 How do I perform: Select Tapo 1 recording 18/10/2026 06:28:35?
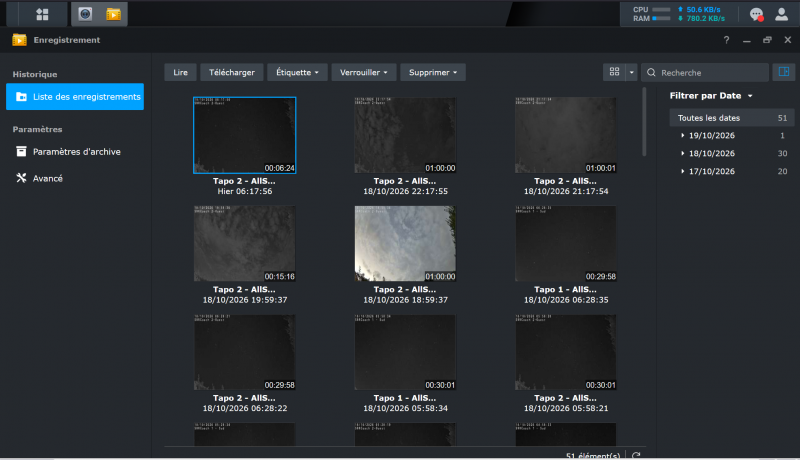[566, 243]
